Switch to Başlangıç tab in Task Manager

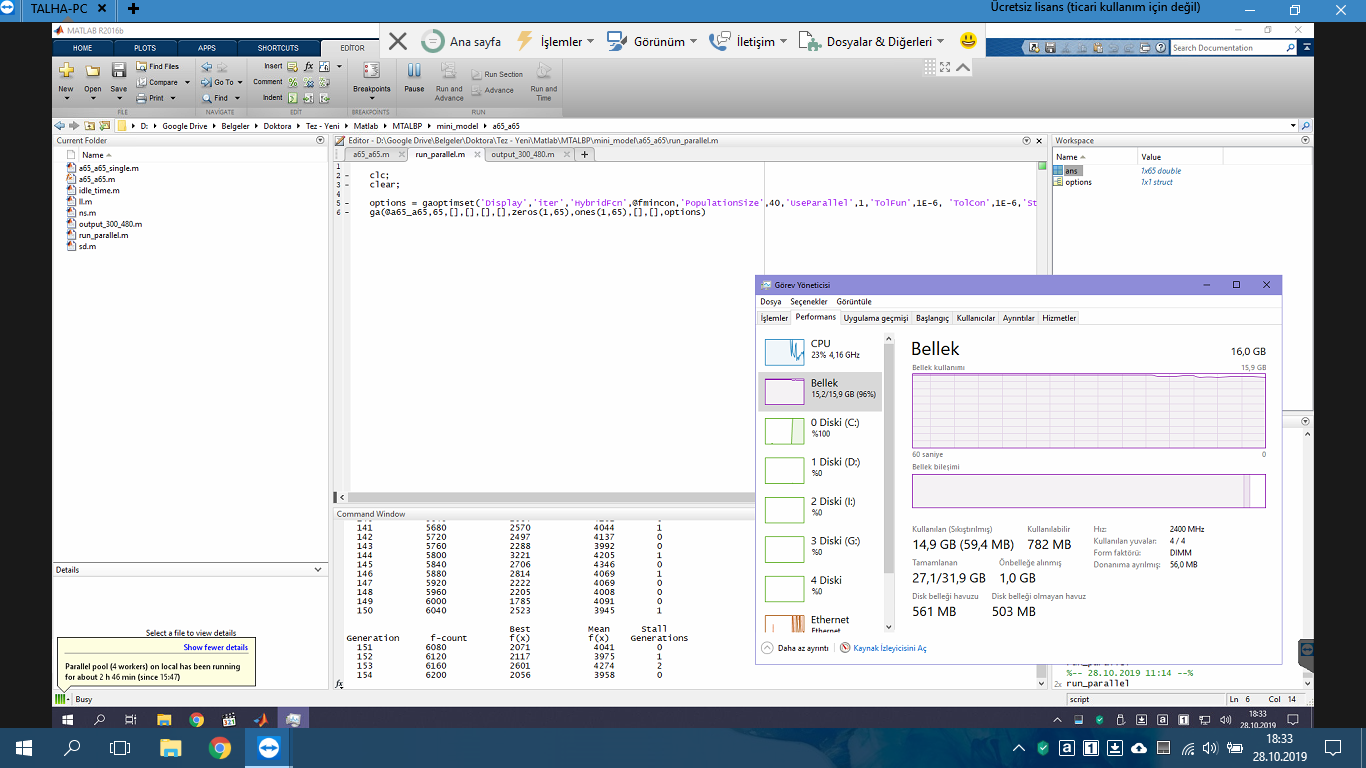tap(932, 318)
